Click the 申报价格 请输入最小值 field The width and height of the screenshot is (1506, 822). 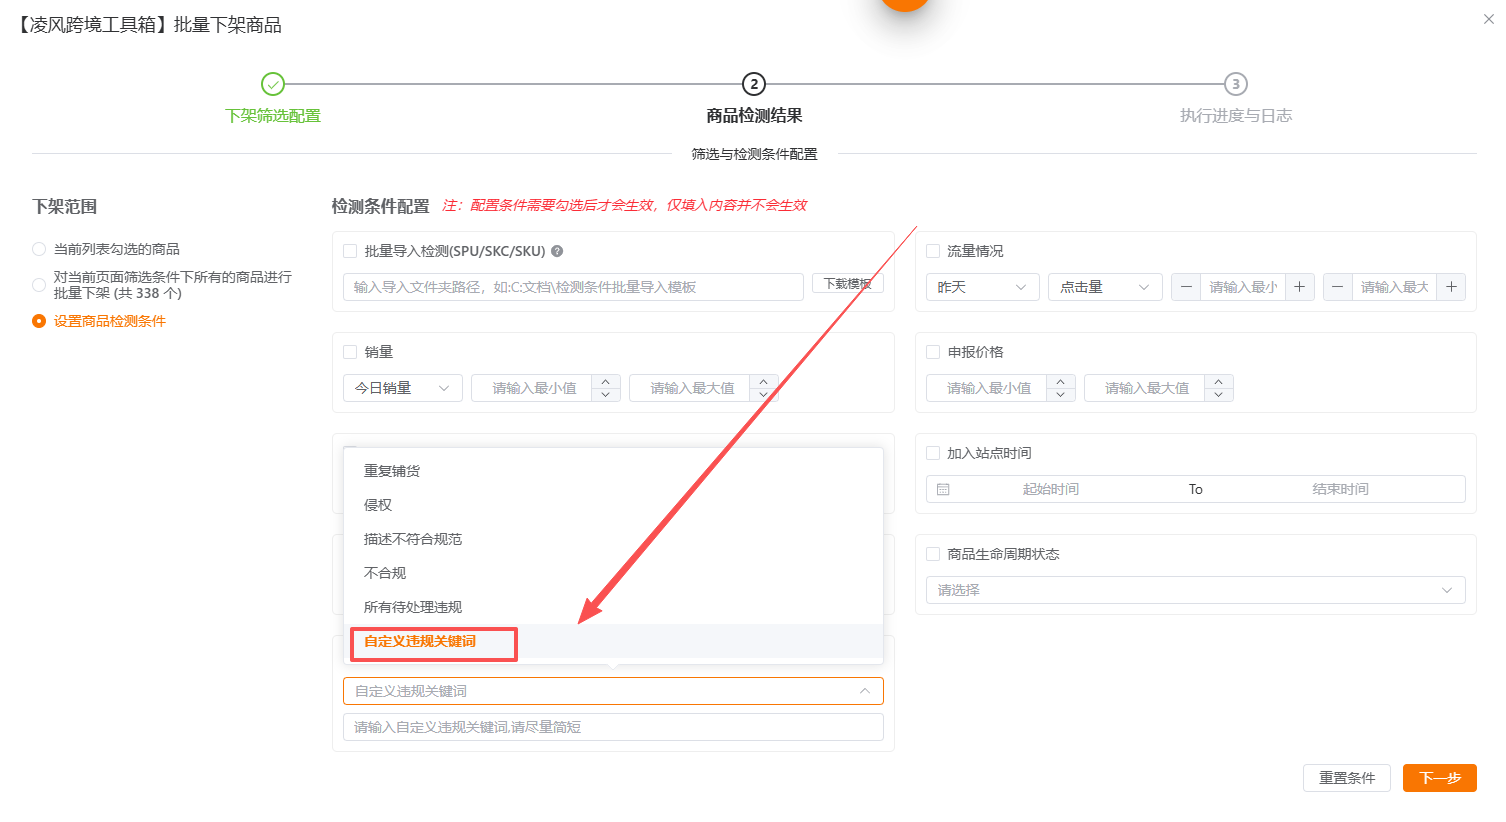click(988, 388)
